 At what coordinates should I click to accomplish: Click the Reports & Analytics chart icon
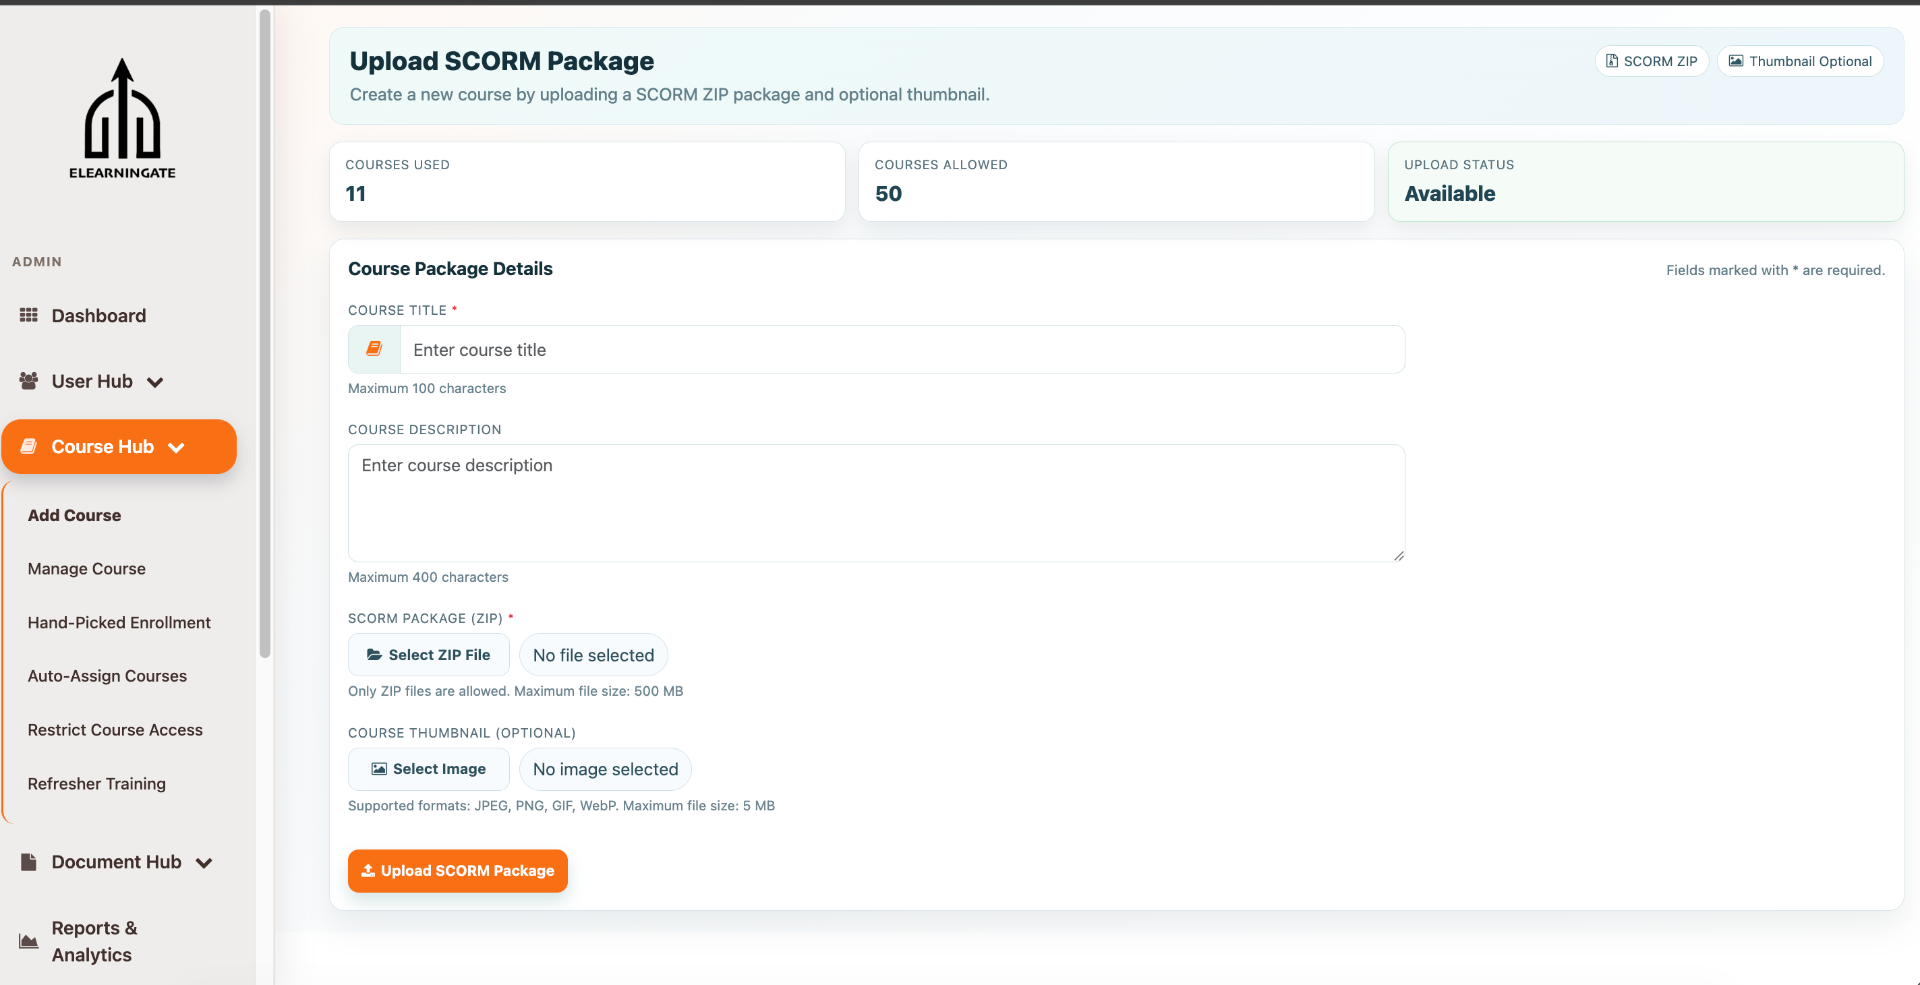point(29,941)
